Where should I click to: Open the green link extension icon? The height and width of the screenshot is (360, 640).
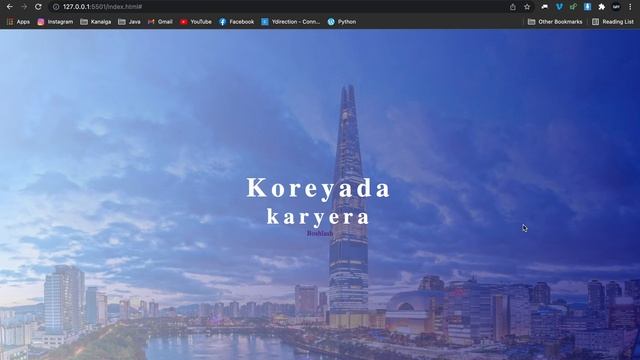coord(573,7)
